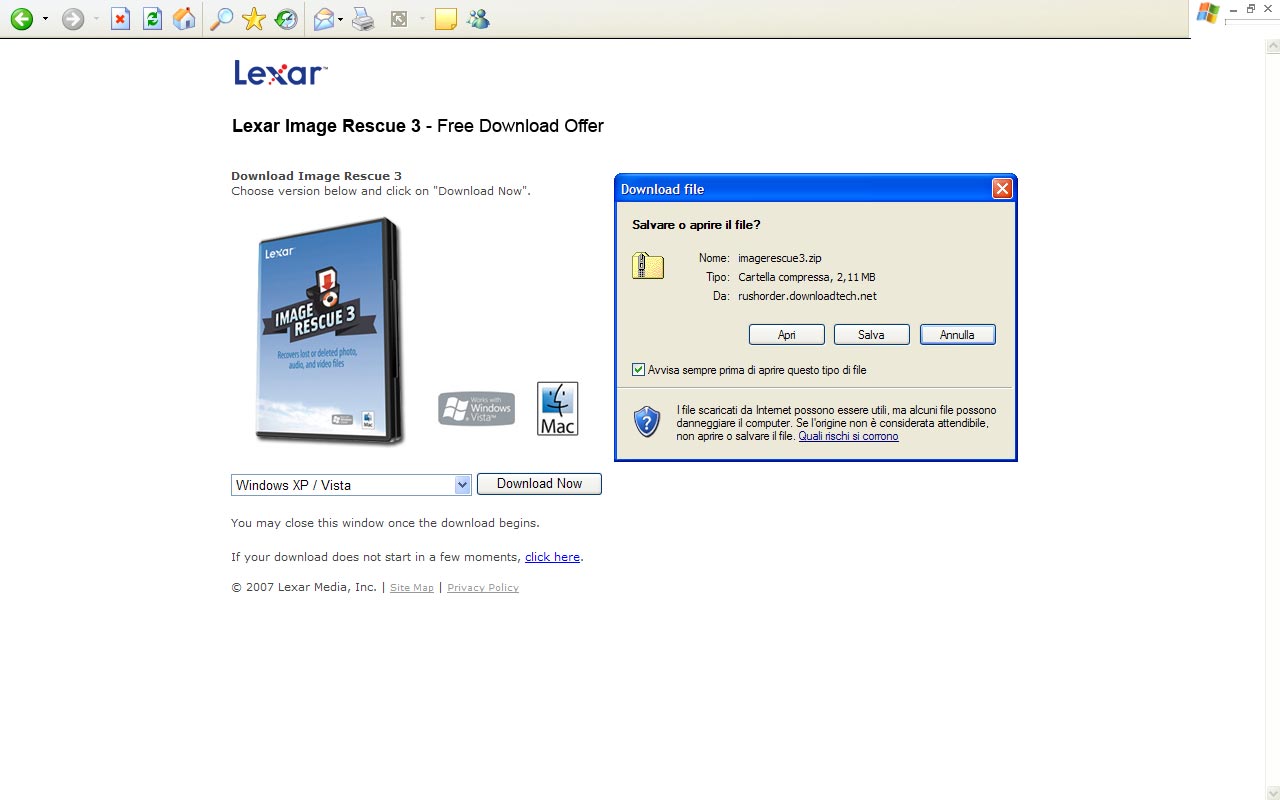Follow the "click here" download link
The height and width of the screenshot is (800, 1280).
[x=552, y=557]
